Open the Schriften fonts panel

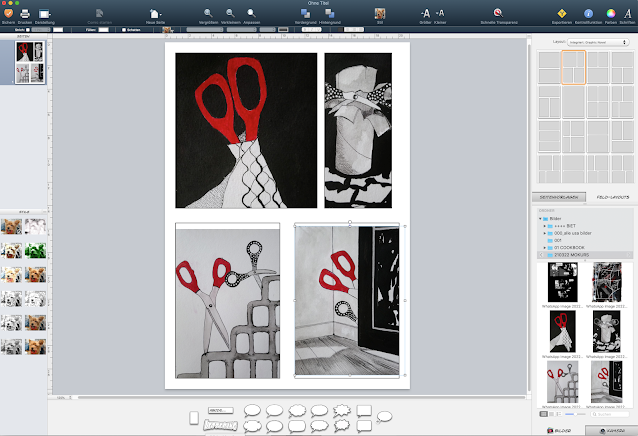point(627,14)
